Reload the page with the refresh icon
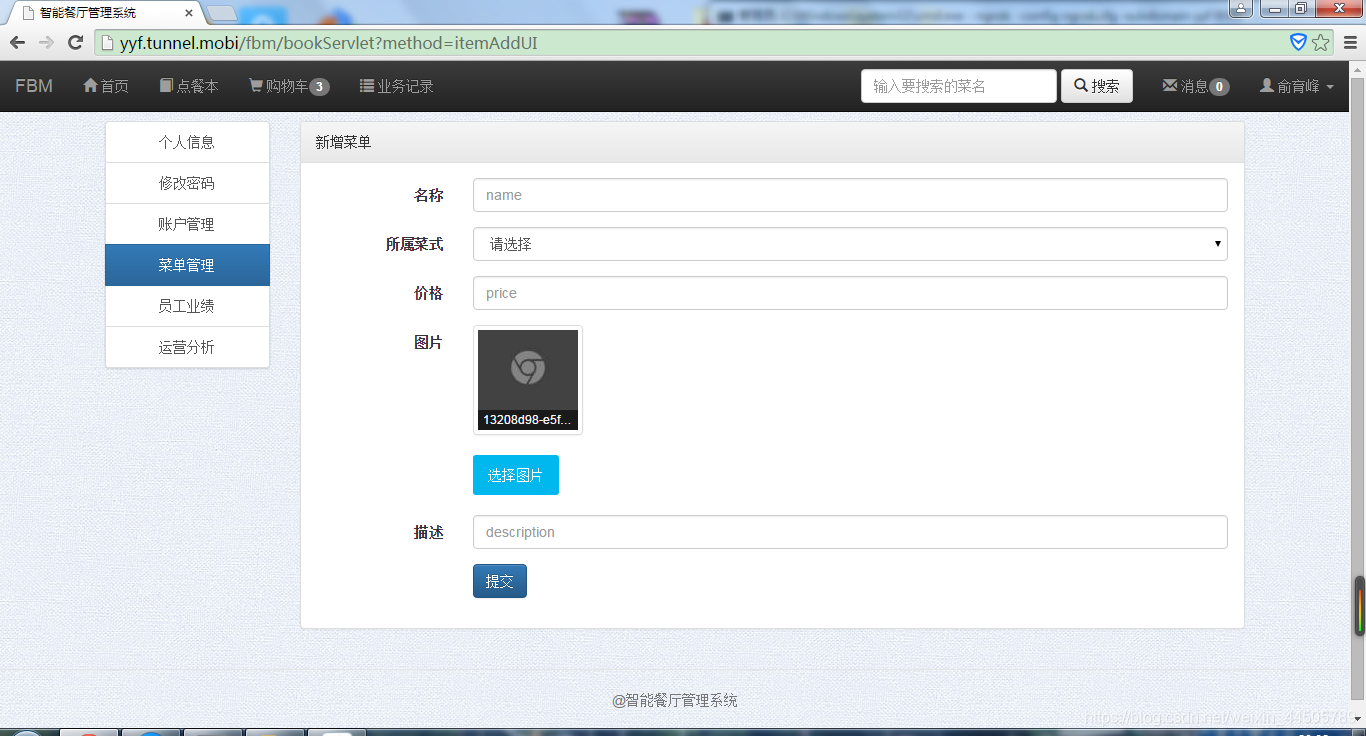Image resolution: width=1366 pixels, height=736 pixels. (x=75, y=42)
